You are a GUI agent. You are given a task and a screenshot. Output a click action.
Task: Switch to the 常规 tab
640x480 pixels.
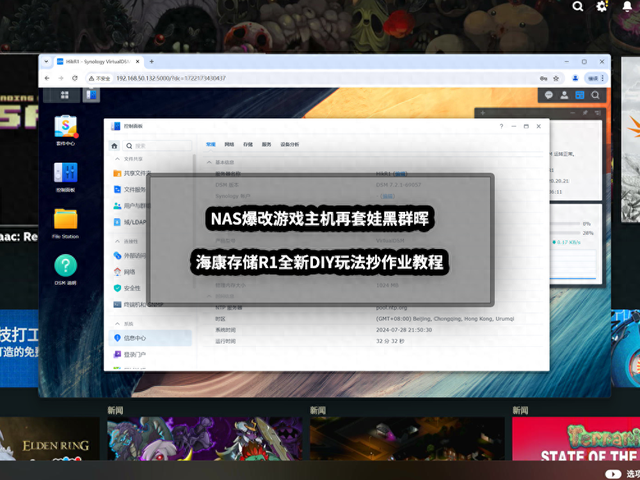(211, 144)
